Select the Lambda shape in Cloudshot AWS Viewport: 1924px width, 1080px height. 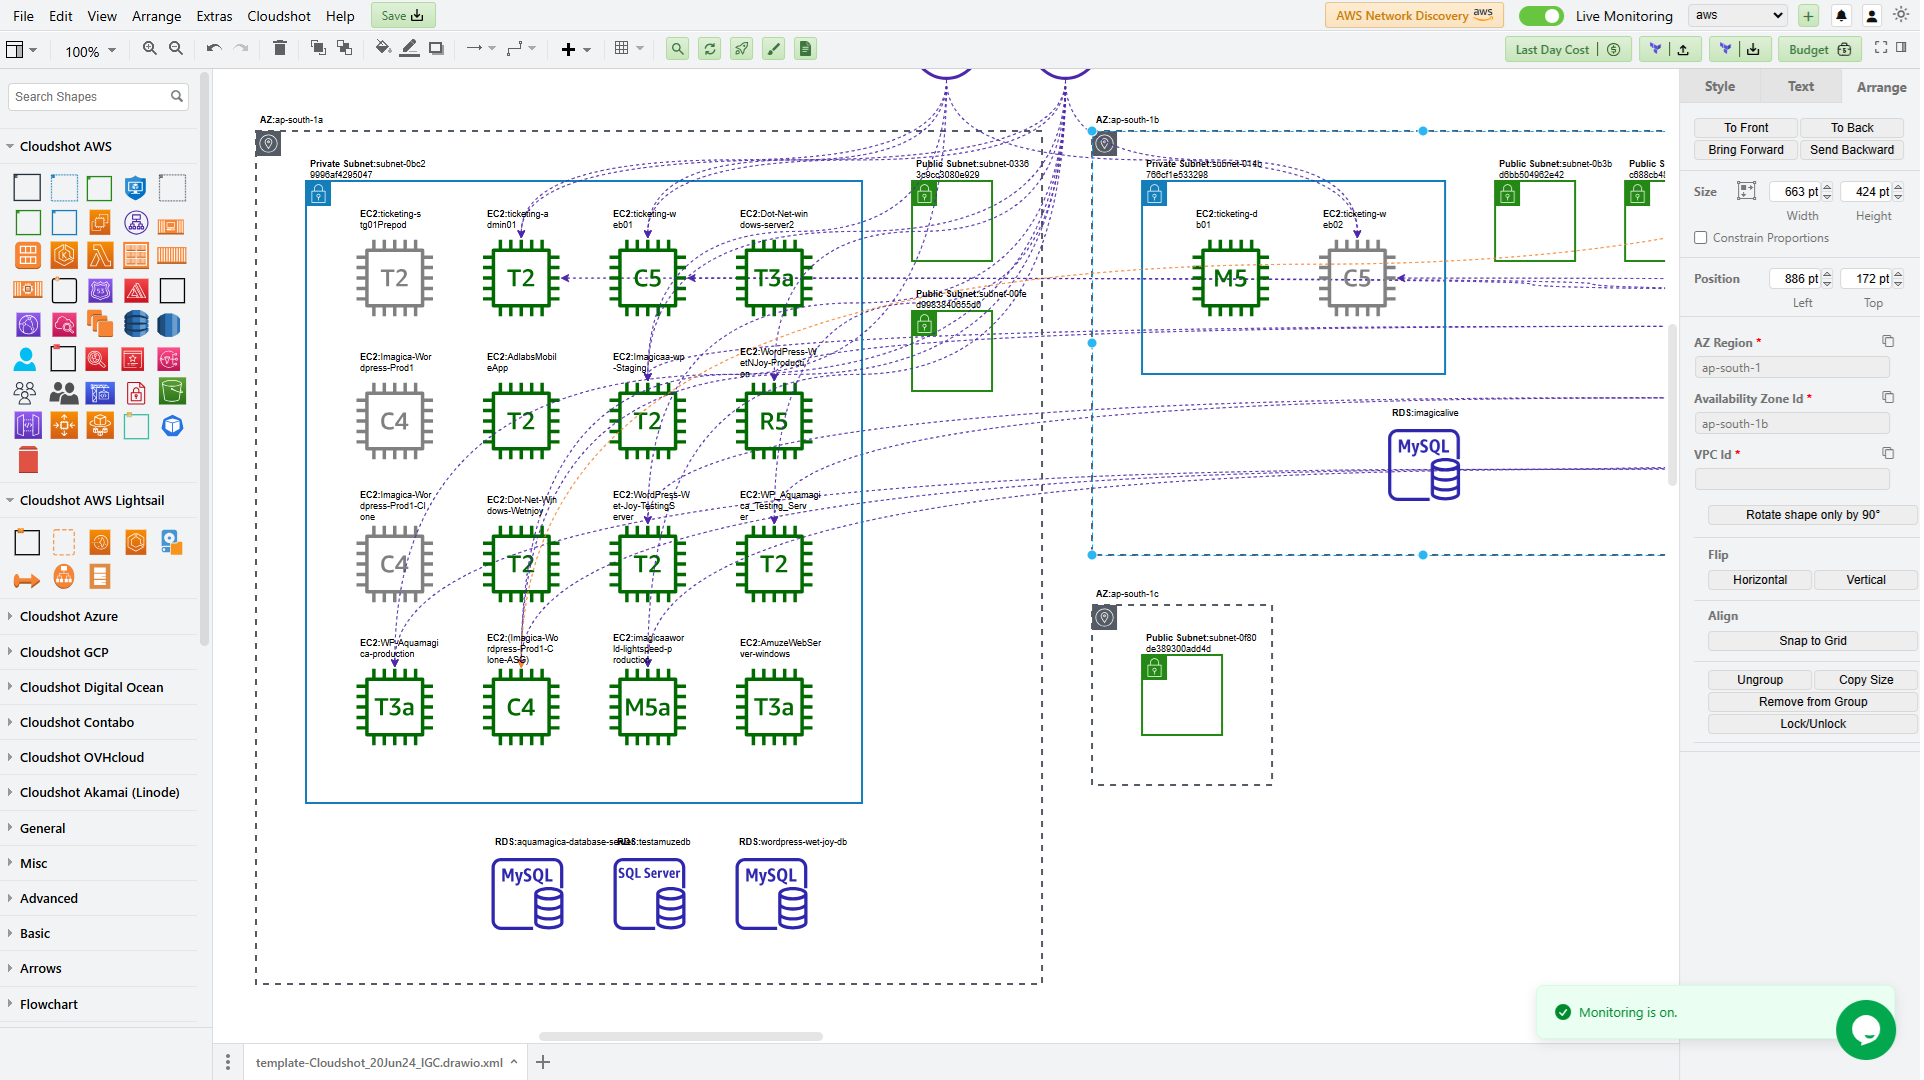[x=101, y=256]
